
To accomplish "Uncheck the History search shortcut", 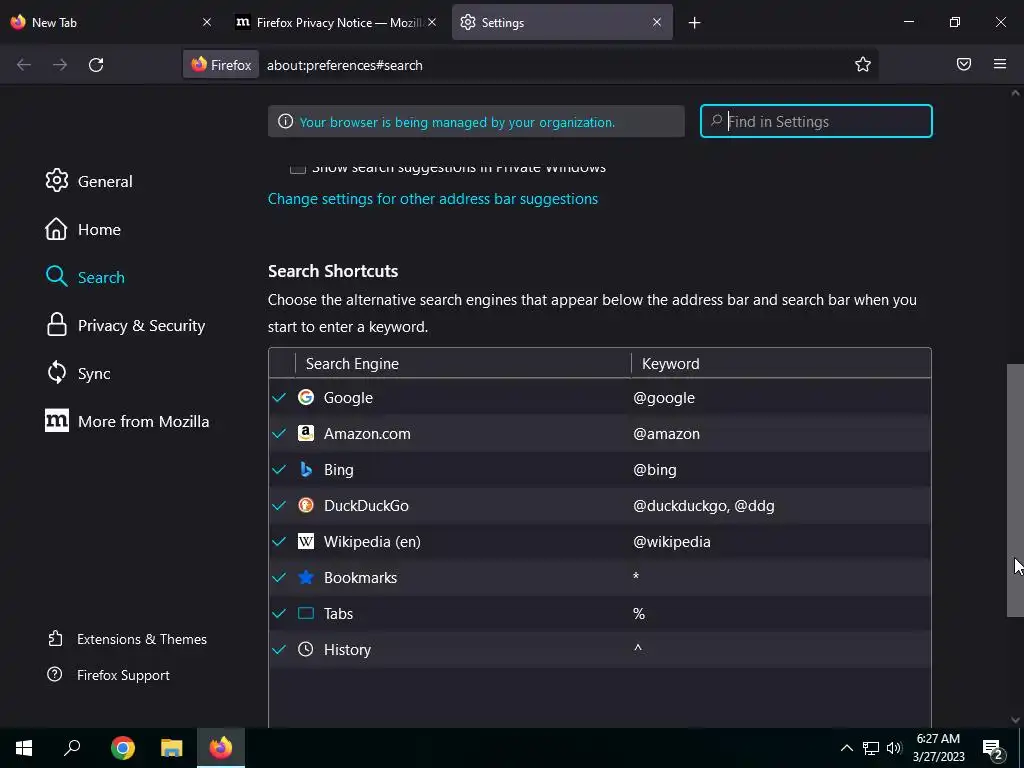I will pos(280,648).
